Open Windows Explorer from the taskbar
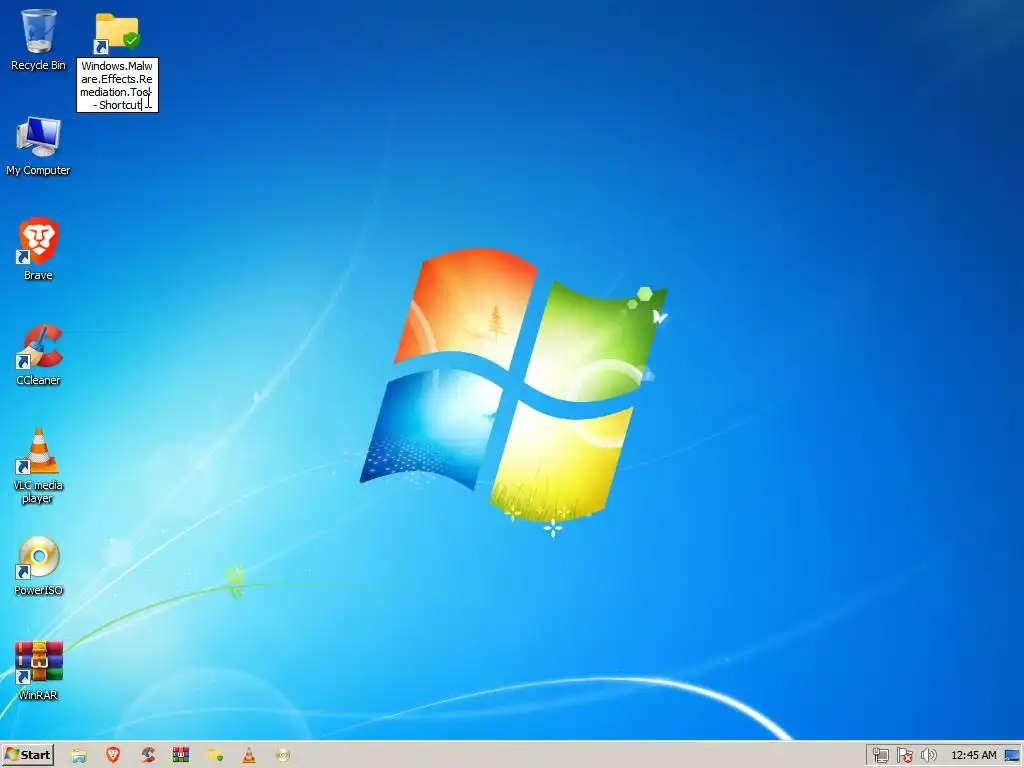The image size is (1024, 768). pyautogui.click(x=79, y=756)
